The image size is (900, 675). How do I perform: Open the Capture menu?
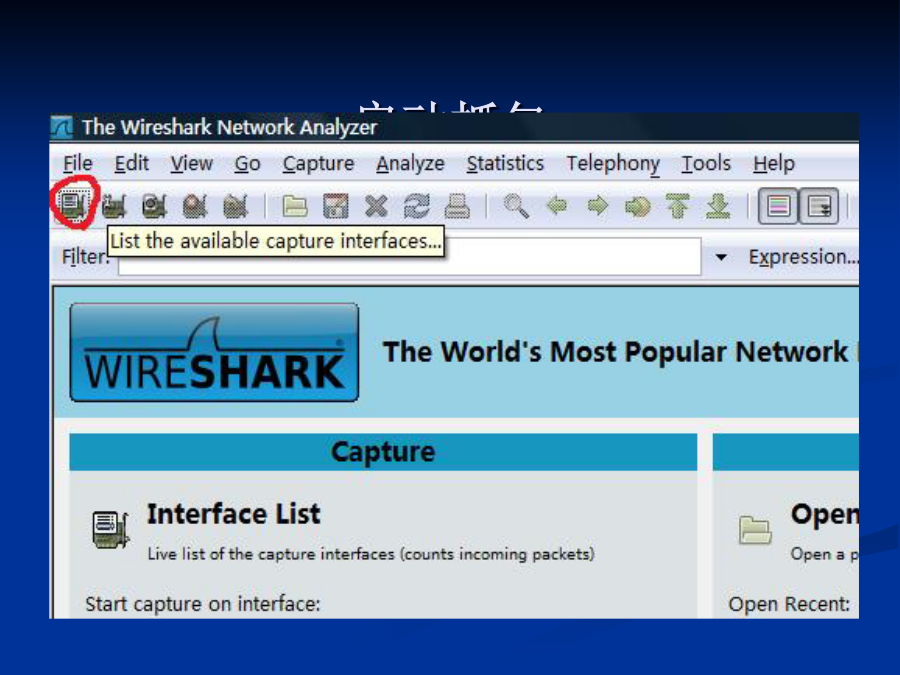[319, 164]
